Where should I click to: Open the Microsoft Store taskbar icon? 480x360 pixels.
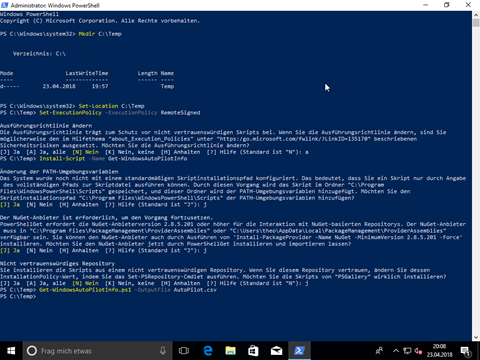click(x=253, y=351)
